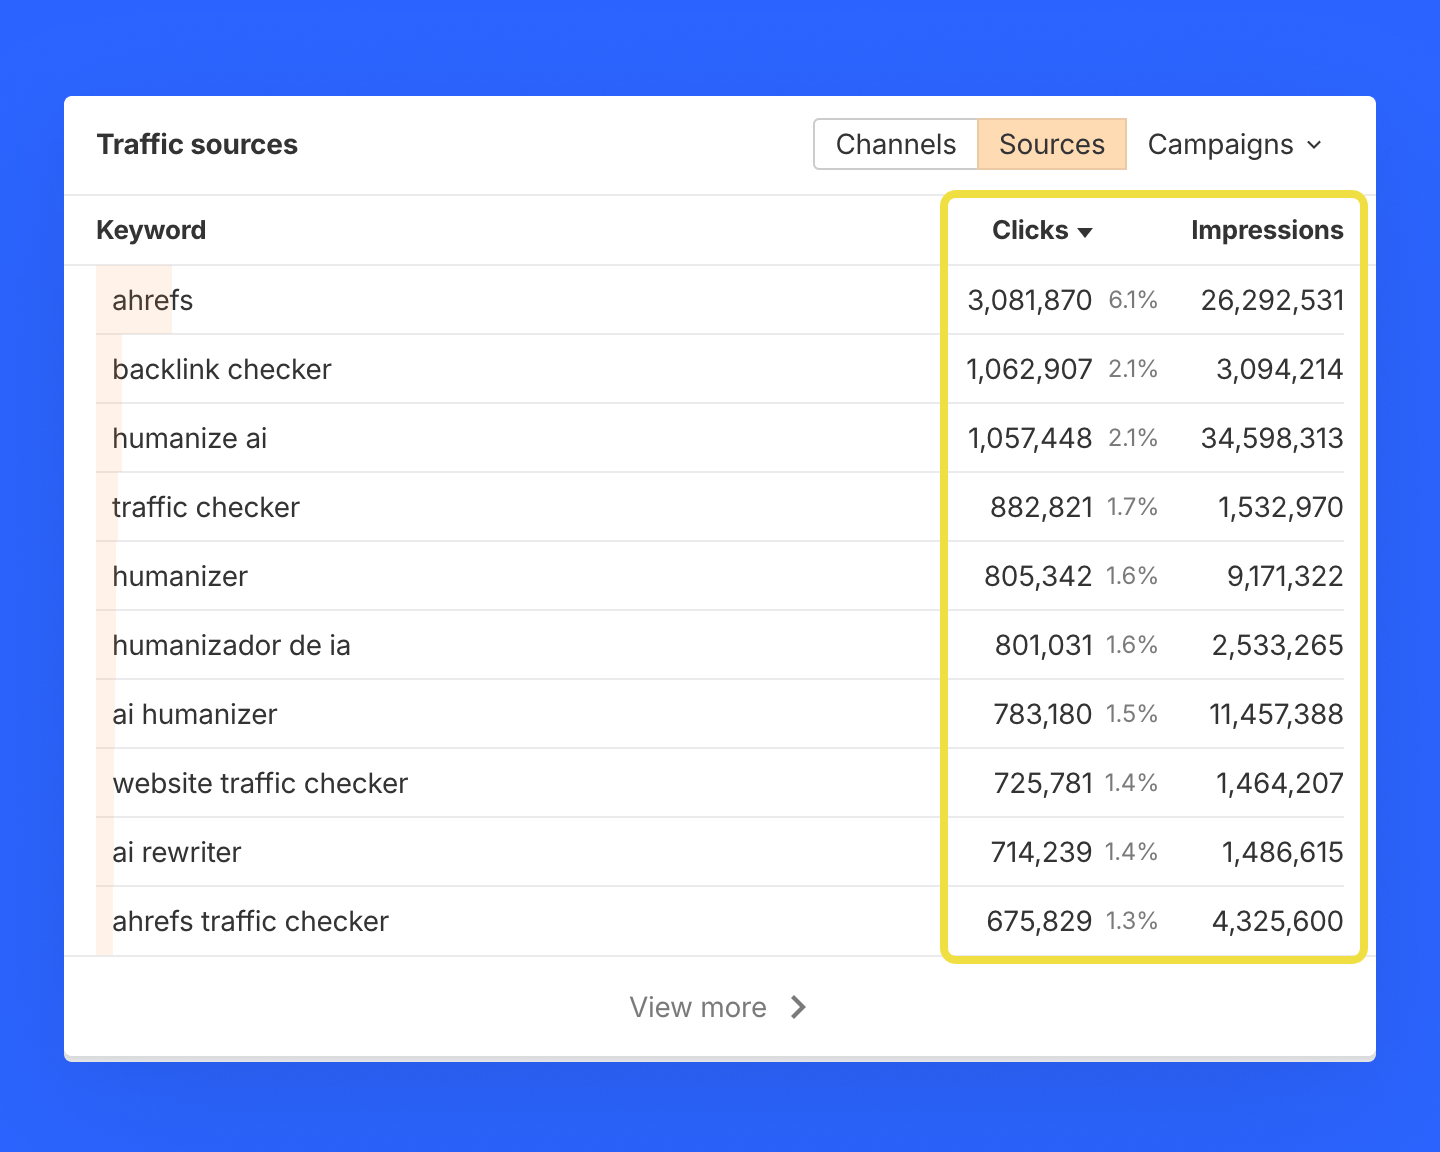Click the clicks value 801,031
Image resolution: width=1440 pixels, height=1152 pixels.
(1044, 645)
